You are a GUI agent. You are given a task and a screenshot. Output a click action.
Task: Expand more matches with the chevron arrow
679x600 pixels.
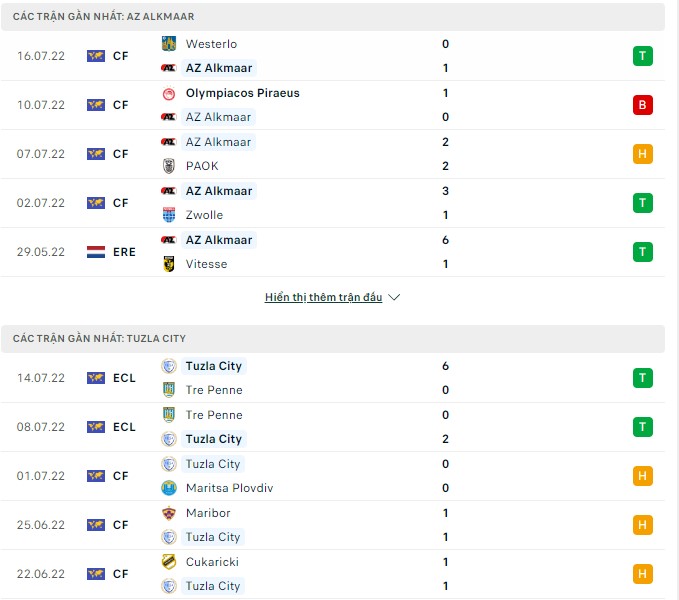[394, 297]
